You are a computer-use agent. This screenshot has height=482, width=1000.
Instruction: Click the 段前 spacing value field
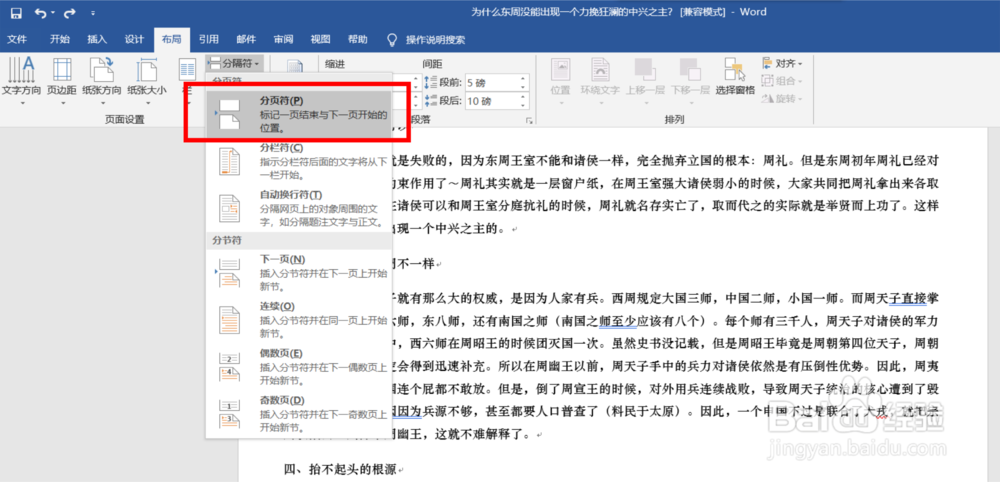(491, 83)
